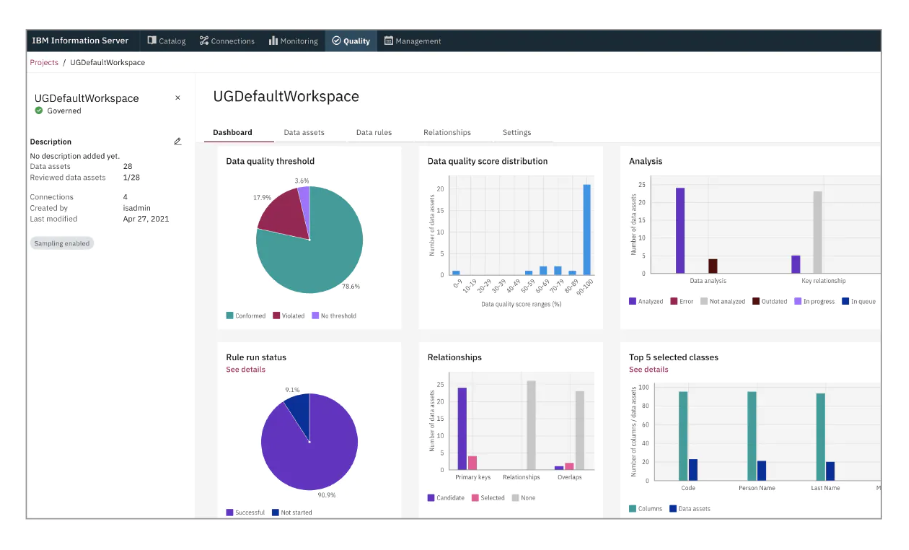Screen dimensions: 909x550
Task: Toggle the Selected legend swatch
Action: [475, 498]
